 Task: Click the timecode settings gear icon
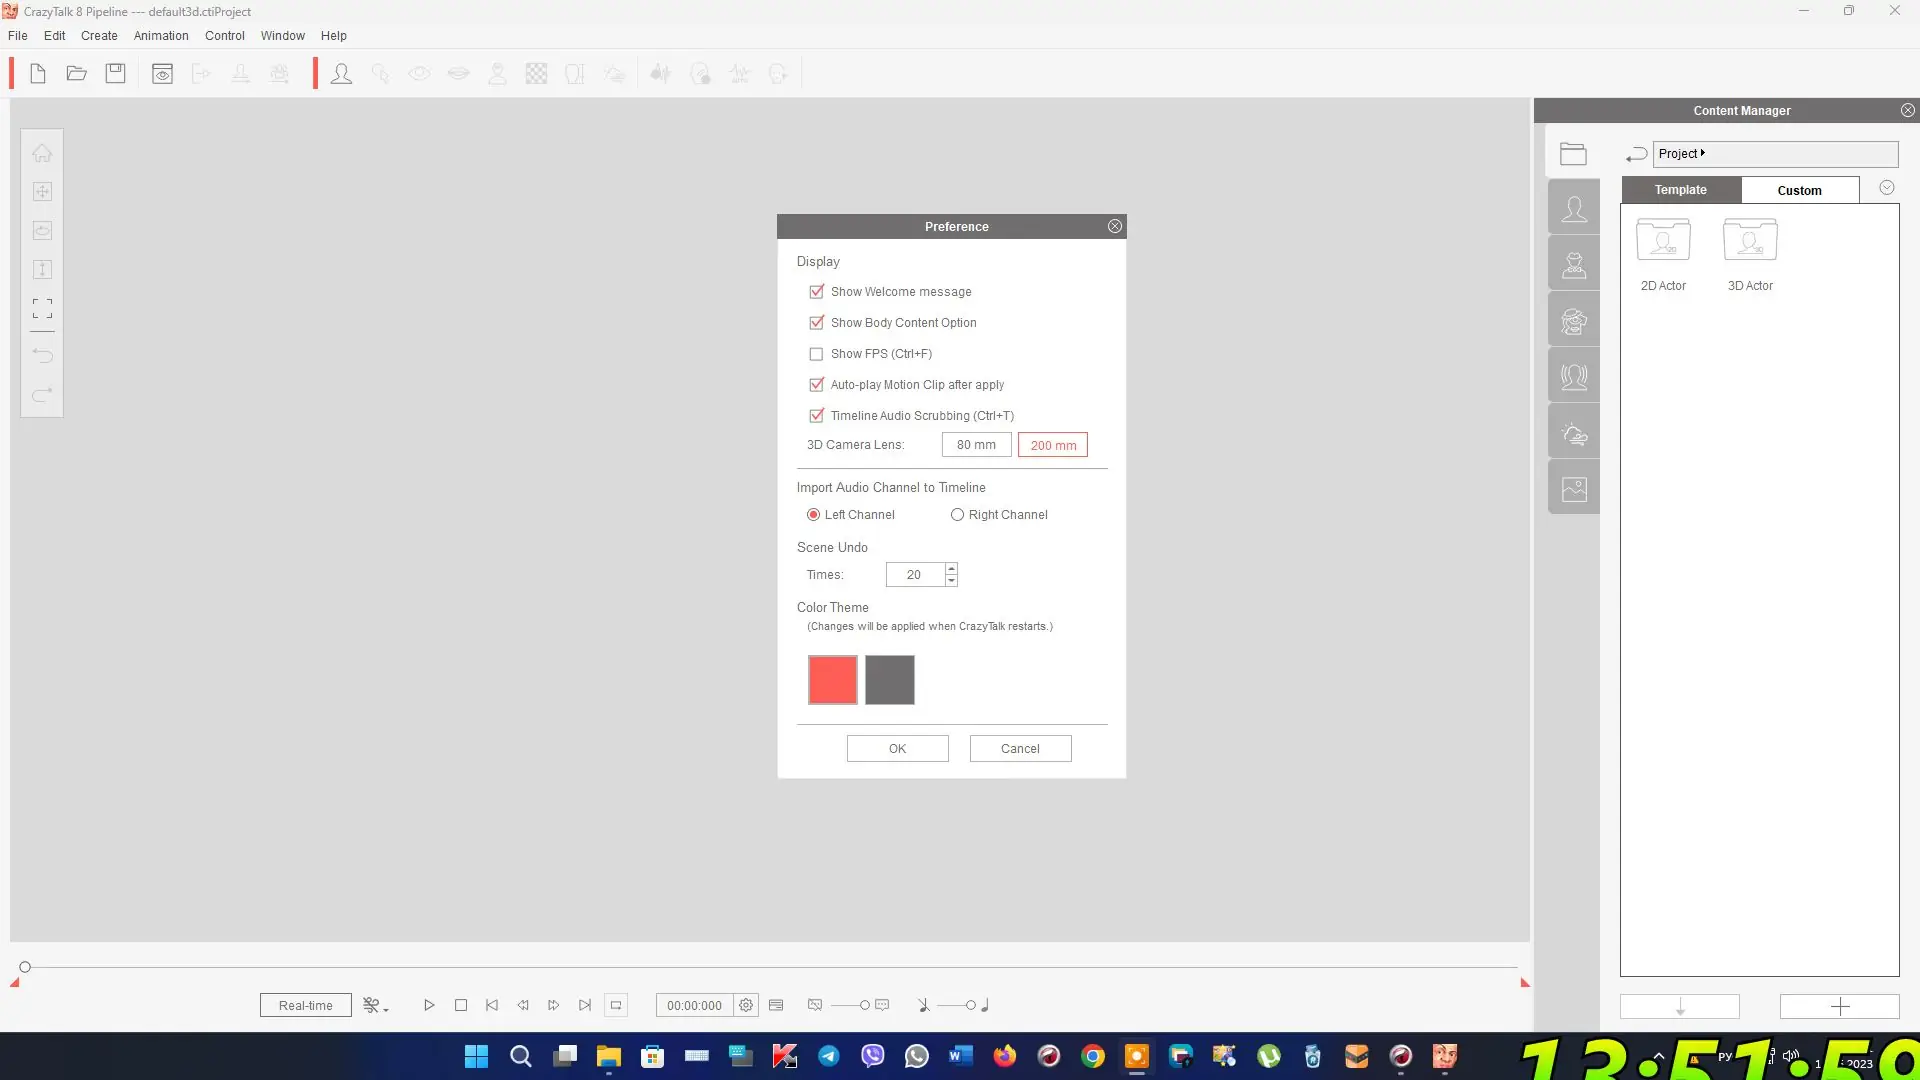(746, 1005)
